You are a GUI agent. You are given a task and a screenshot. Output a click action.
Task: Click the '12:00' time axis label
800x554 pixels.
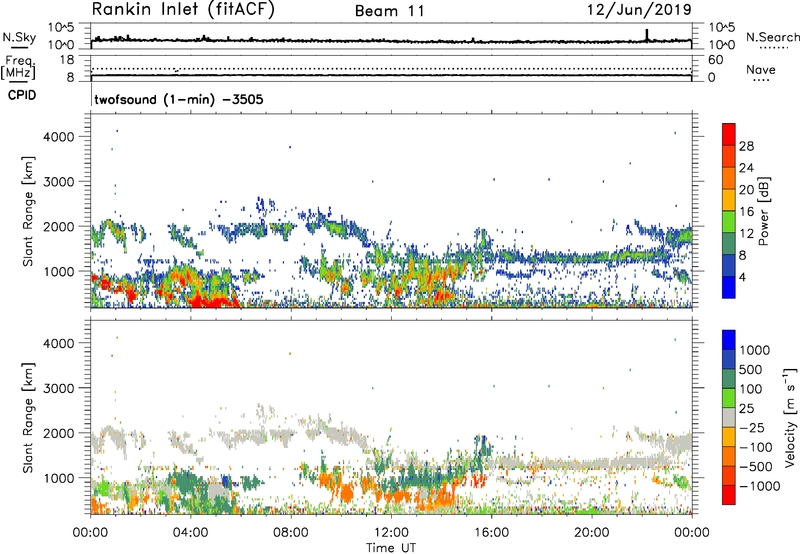391,533
